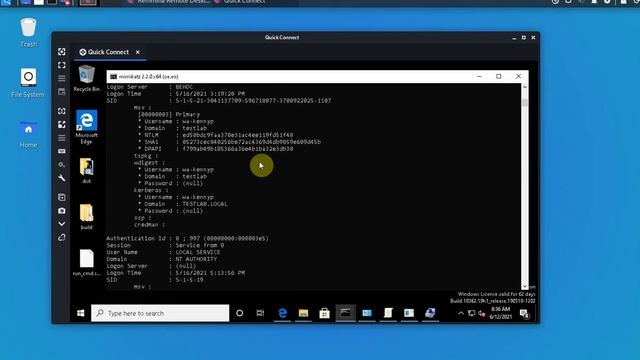
Task: Click 'Windows License valid for 62 days' text
Action: (496, 294)
